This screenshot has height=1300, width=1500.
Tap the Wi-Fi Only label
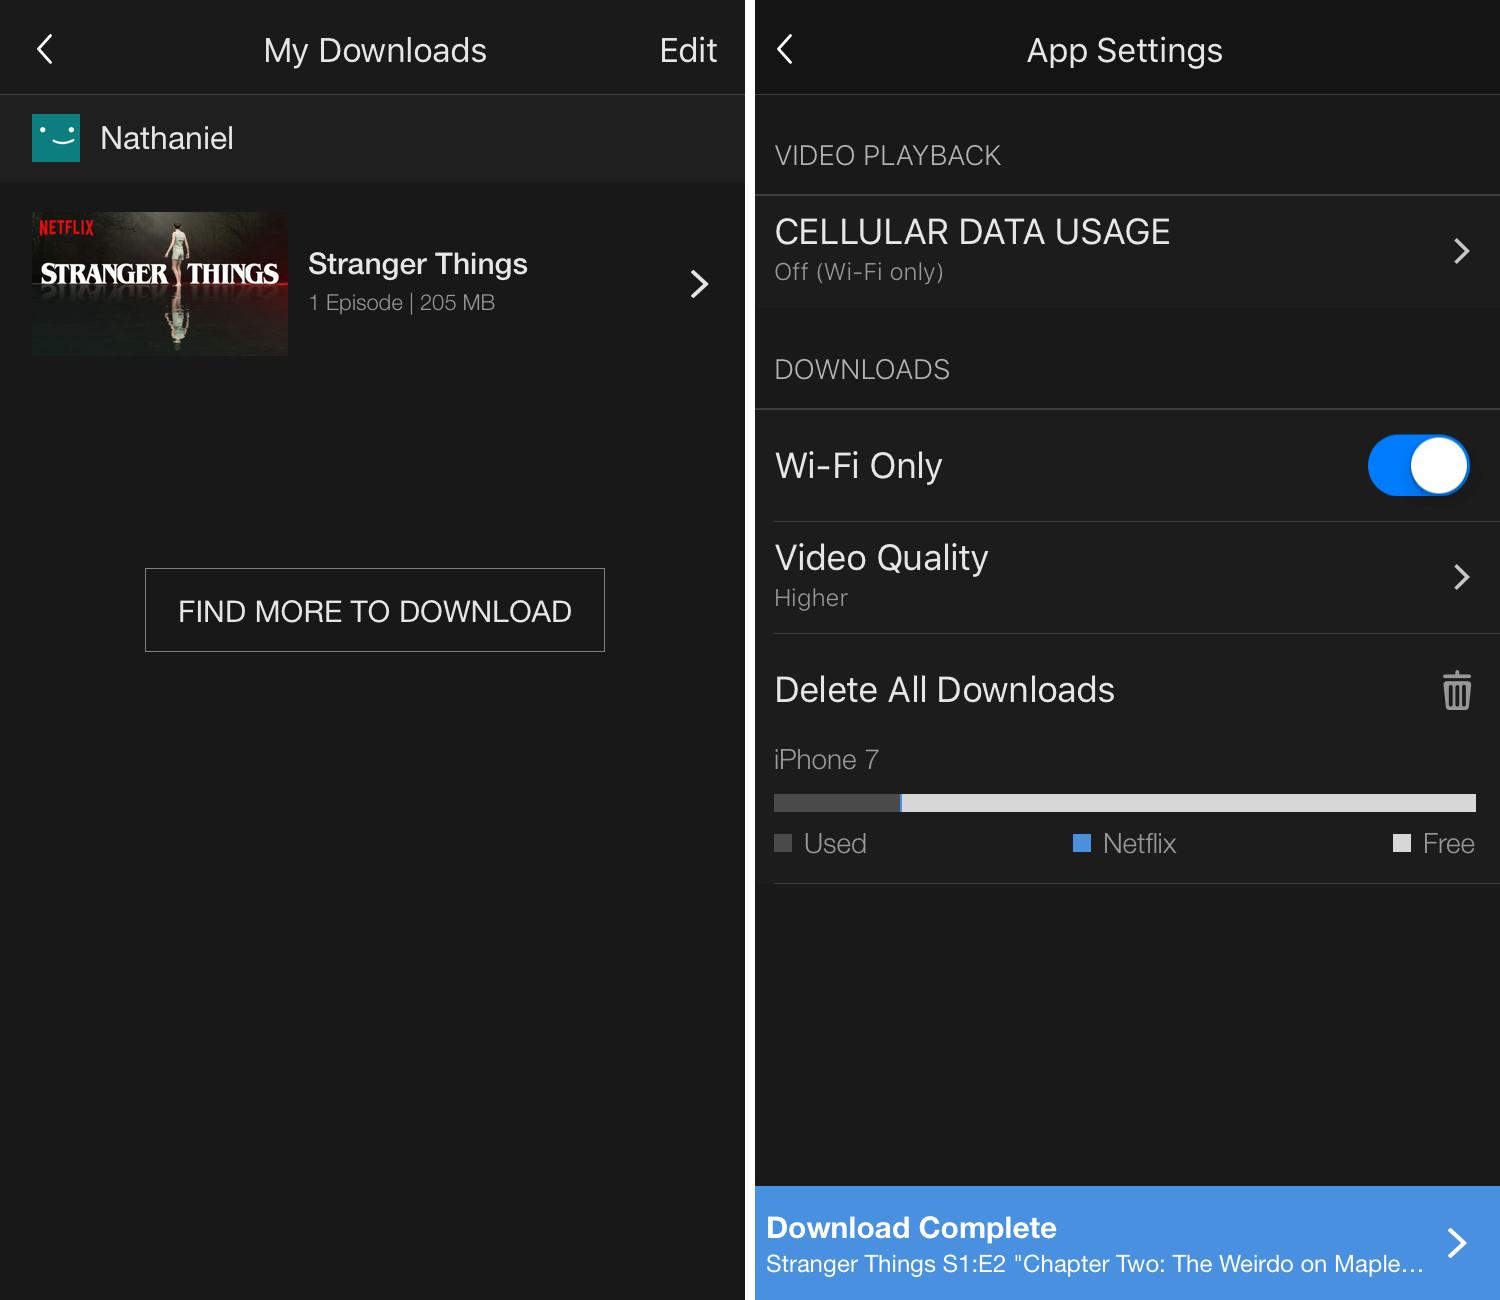pyautogui.click(x=859, y=466)
